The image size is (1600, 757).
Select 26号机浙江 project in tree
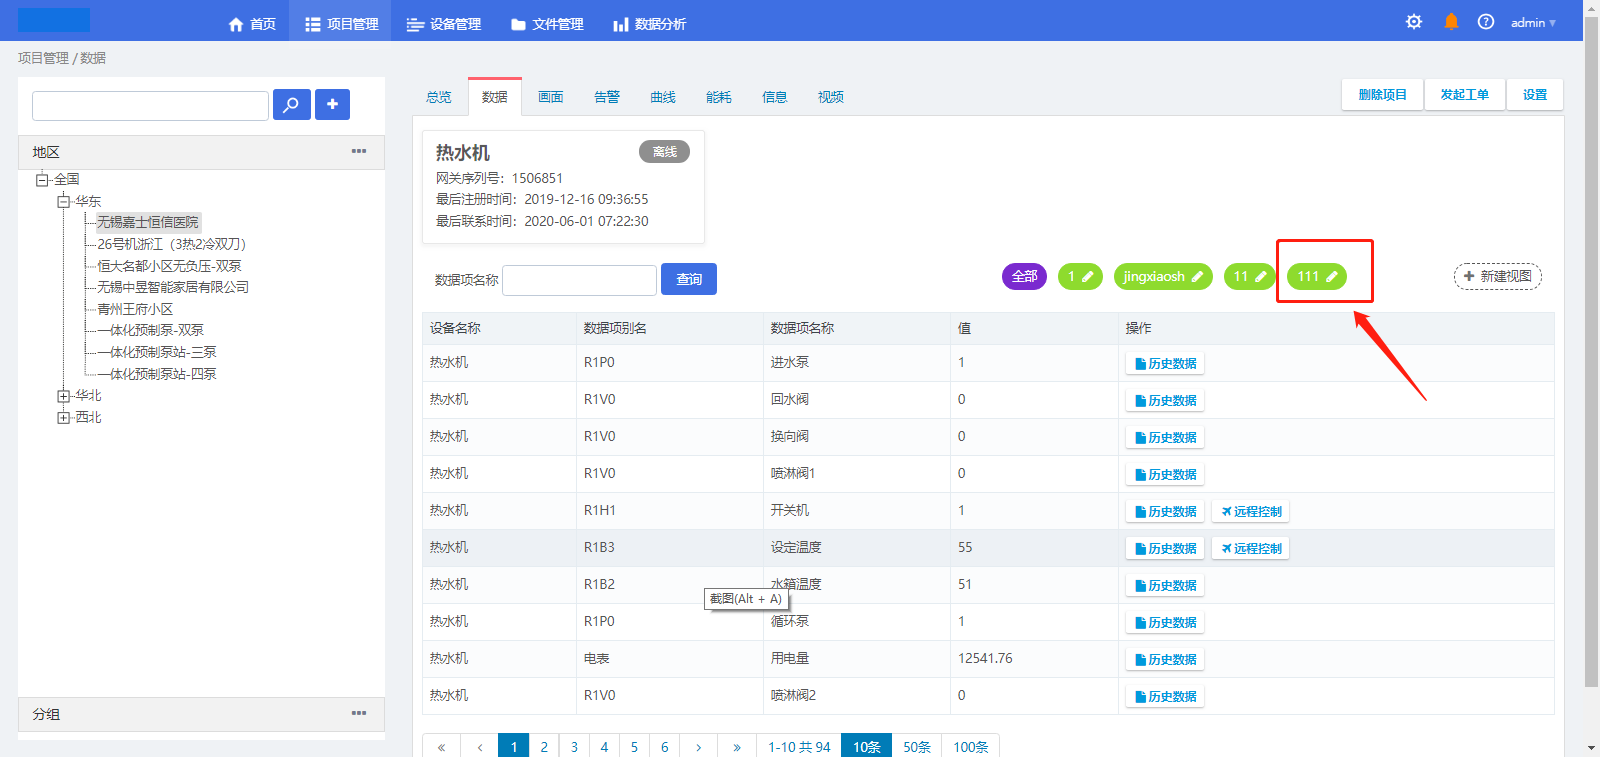tap(171, 244)
